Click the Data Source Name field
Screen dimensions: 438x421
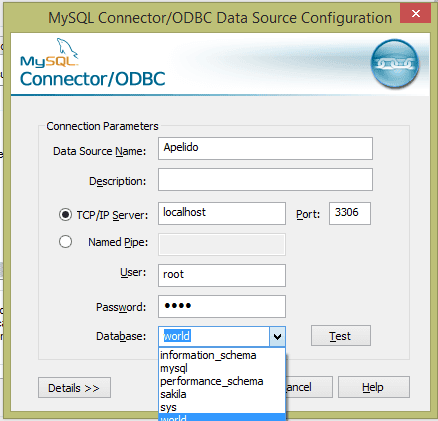[x=265, y=148]
